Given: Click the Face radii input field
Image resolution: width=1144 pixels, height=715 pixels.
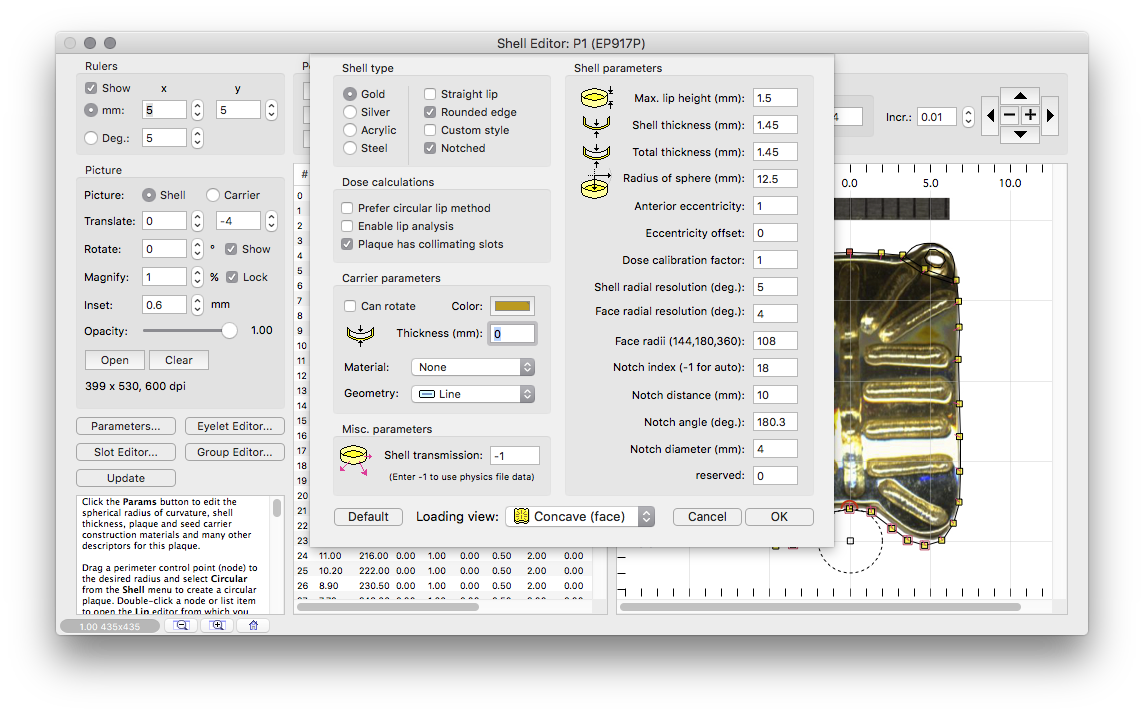Looking at the screenshot, I should click(x=775, y=341).
